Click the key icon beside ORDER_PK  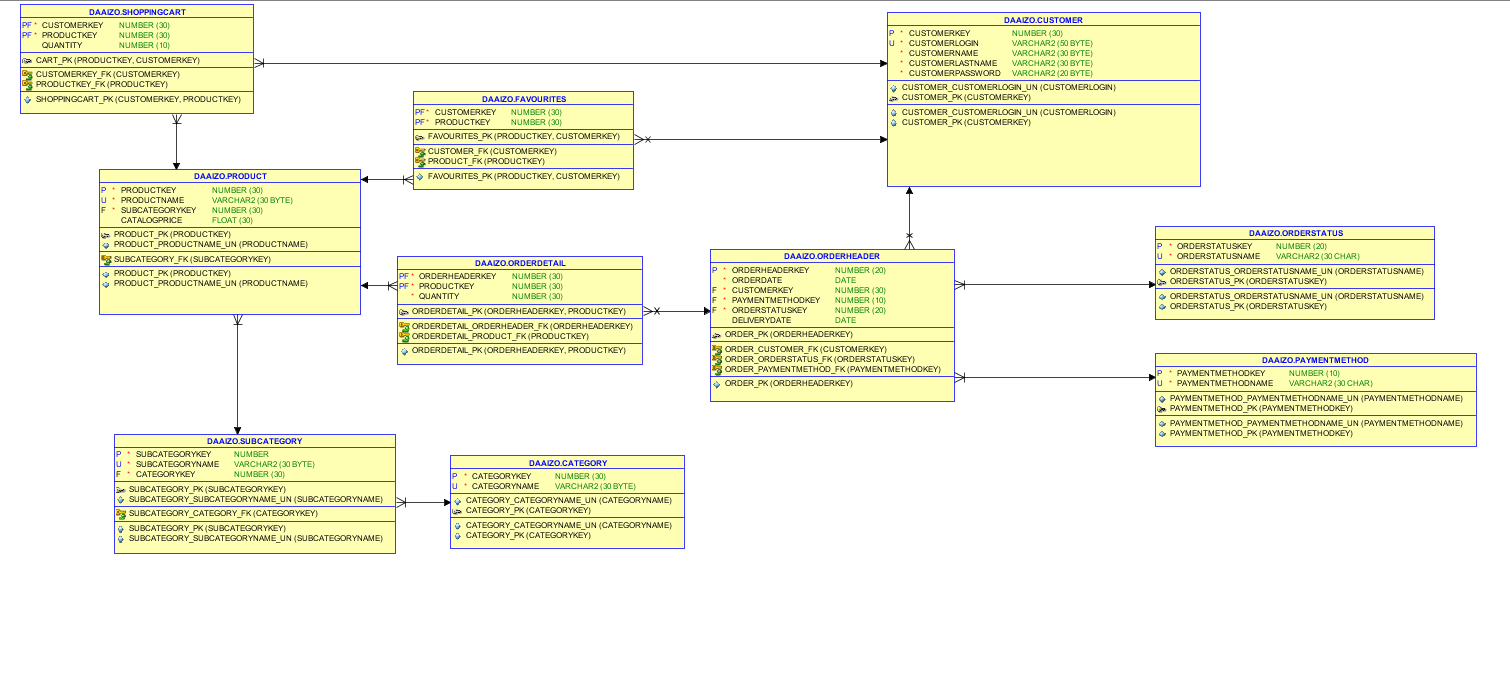click(717, 334)
